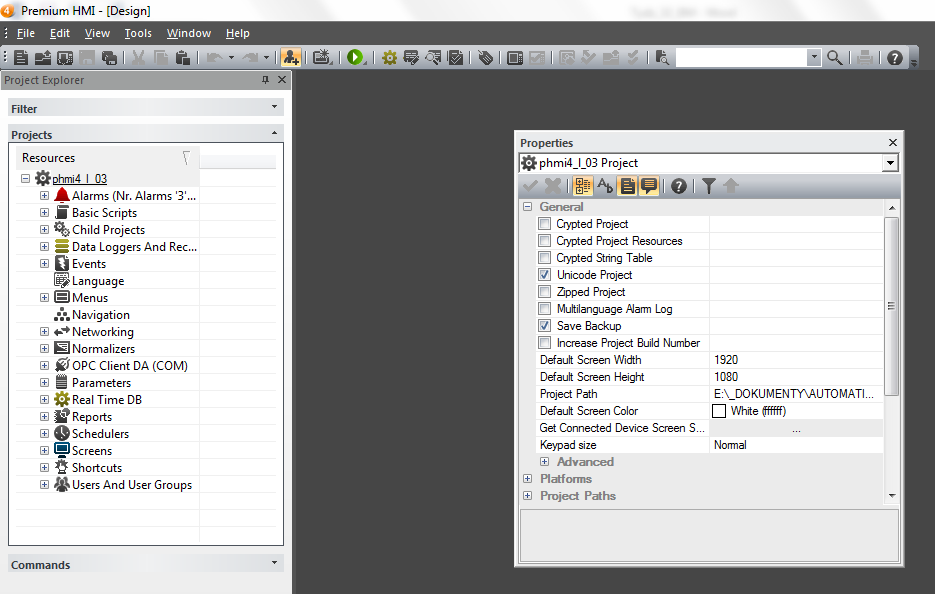Click the document search icon beside the search box
The image size is (935, 594).
[662, 57]
